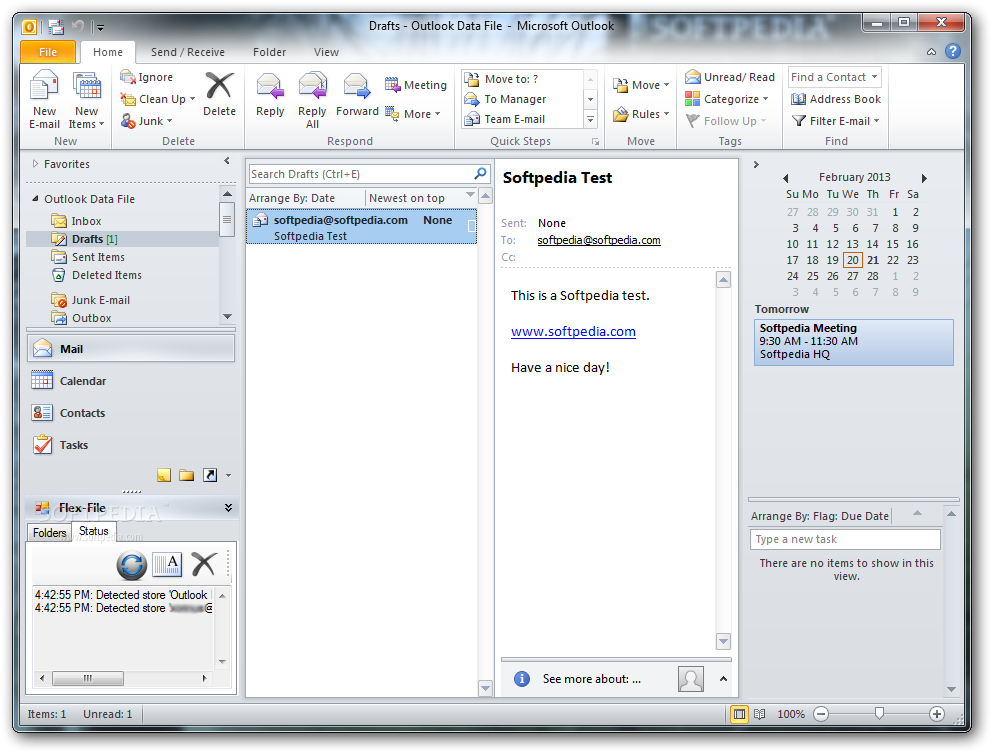Viewport: 992px width, 753px height.
Task: Switch to Normal view in status bar
Action: 738,714
